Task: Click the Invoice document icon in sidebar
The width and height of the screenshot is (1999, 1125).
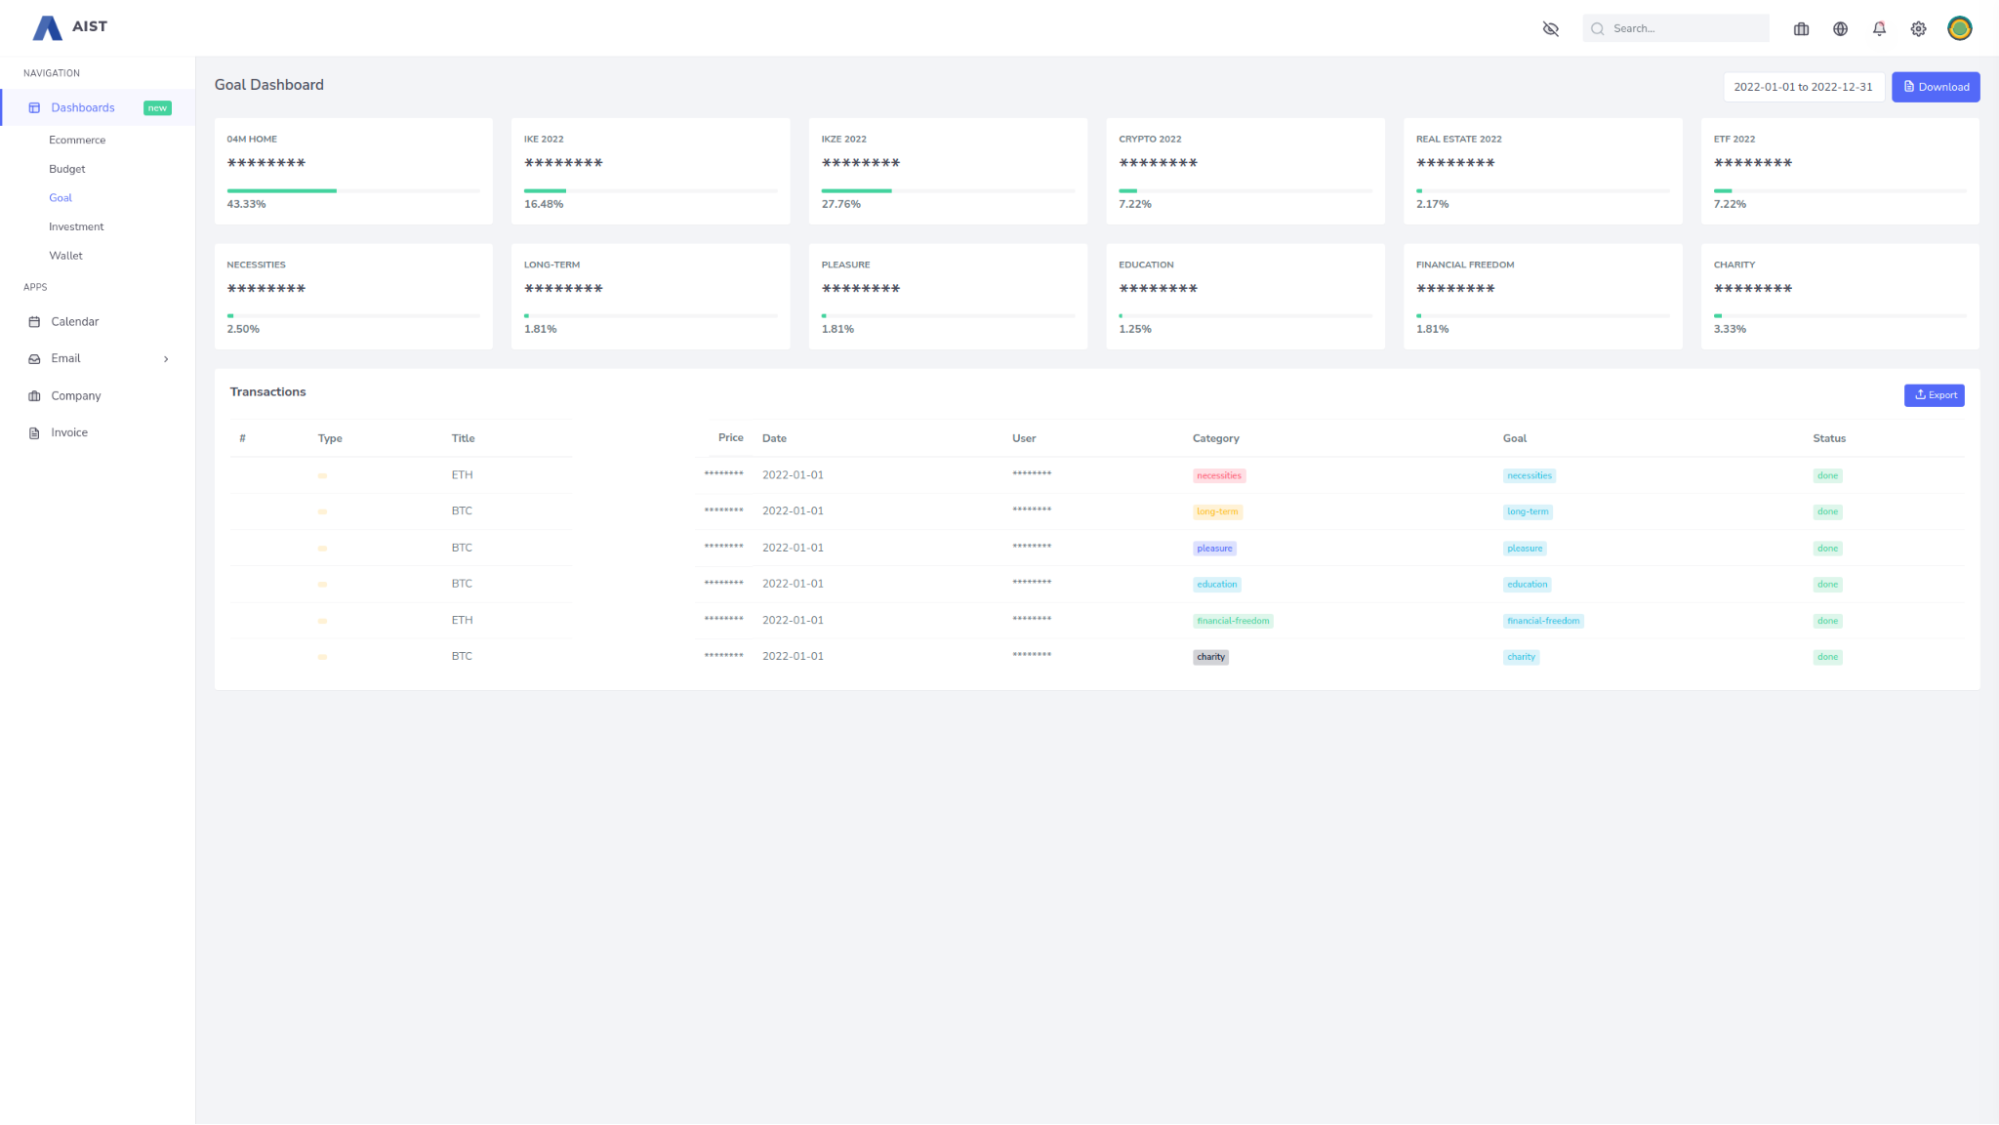Action: tap(34, 433)
